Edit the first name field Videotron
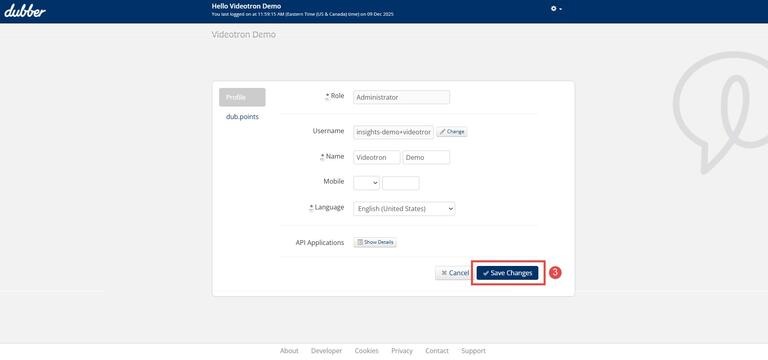The image size is (768, 360). pos(377,157)
